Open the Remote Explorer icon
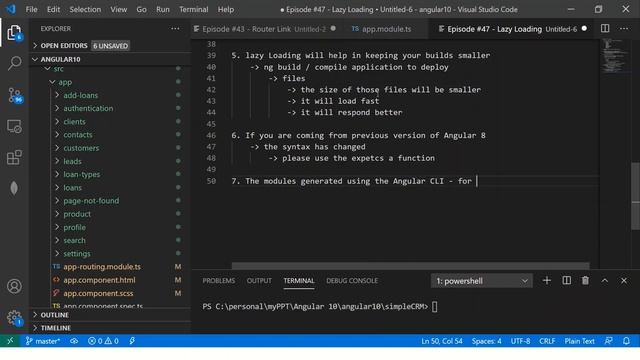640x360 pixels. [x=14, y=127]
